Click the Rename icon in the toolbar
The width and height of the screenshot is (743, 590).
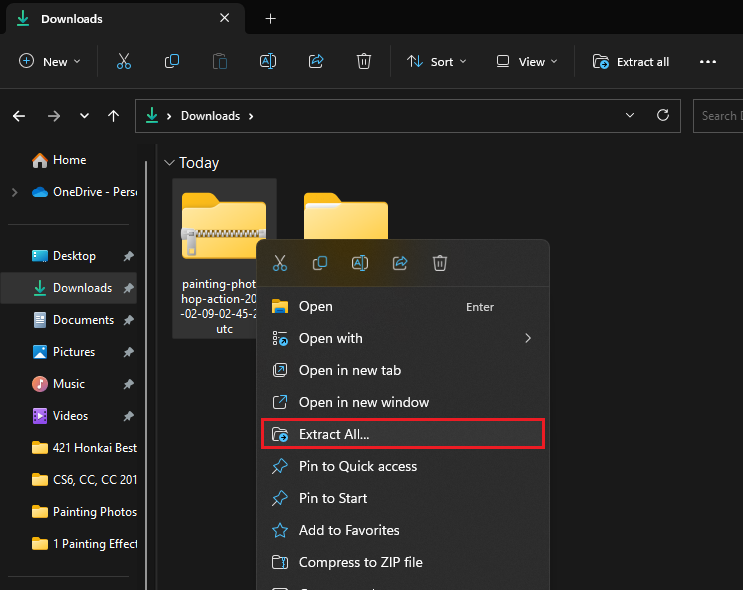[x=268, y=62]
